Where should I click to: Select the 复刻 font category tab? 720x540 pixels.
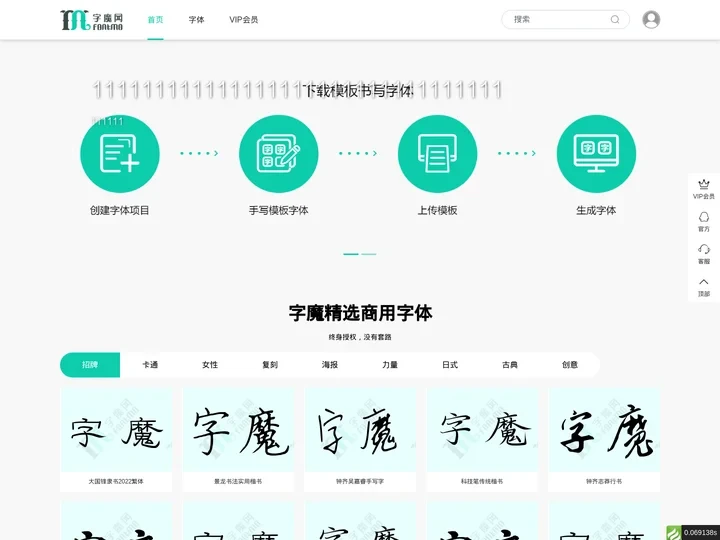pyautogui.click(x=270, y=365)
